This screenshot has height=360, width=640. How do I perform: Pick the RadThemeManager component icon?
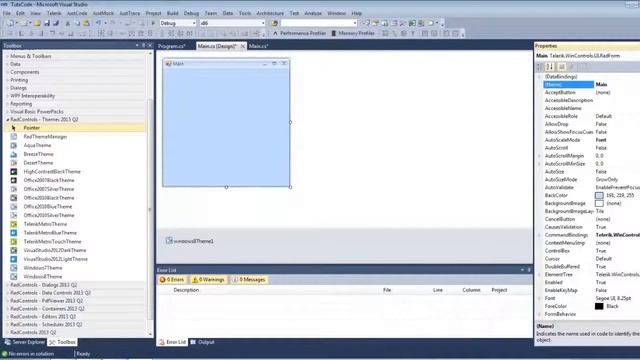coord(14,137)
